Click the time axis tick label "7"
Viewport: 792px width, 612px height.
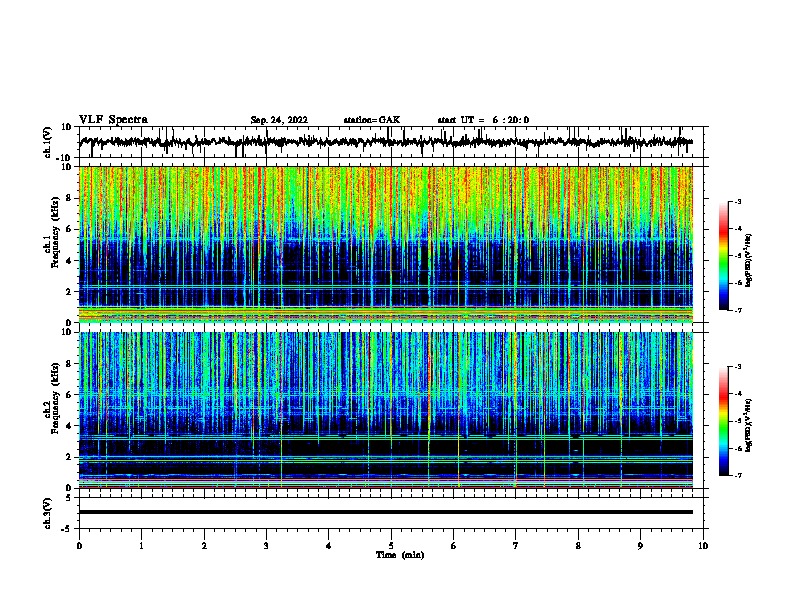(x=516, y=546)
